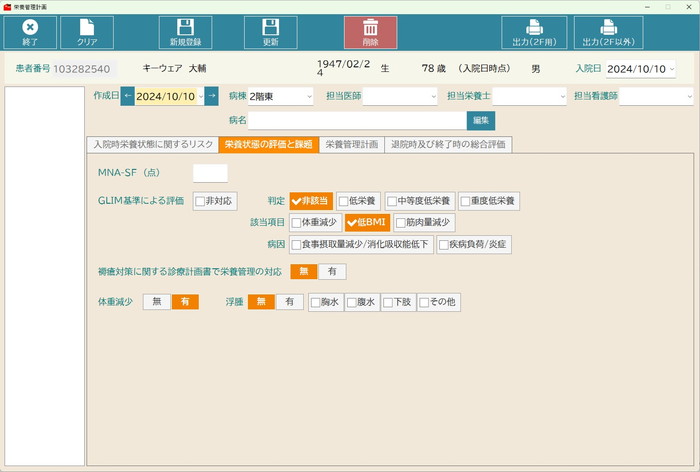Click the MNA-SF score input field
The height and width of the screenshot is (472, 700).
tap(210, 173)
